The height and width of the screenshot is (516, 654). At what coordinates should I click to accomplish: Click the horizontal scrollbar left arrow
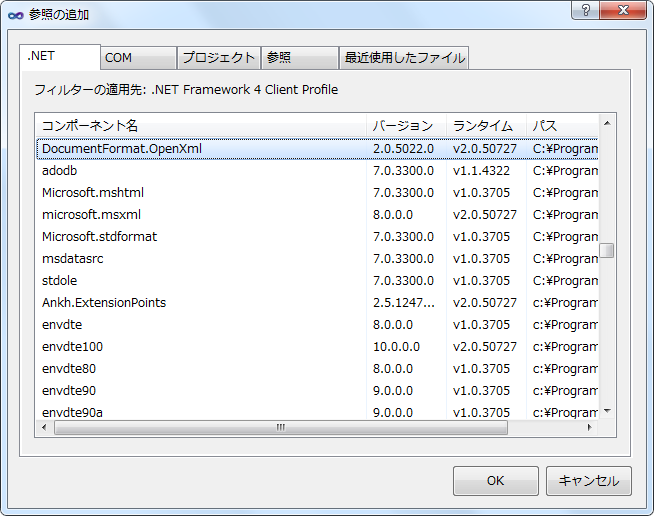(43, 427)
